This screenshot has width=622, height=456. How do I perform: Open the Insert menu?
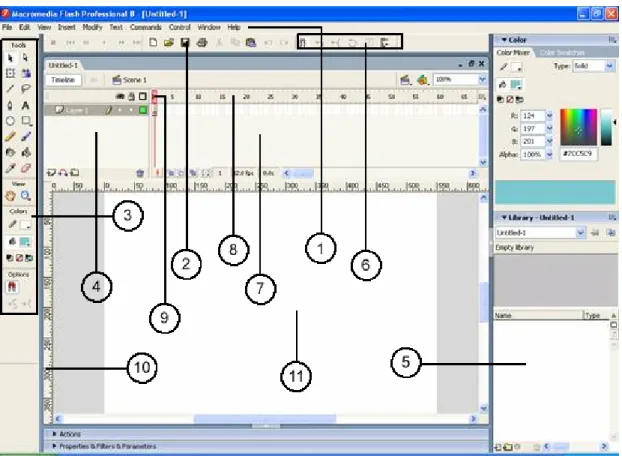[x=66, y=27]
